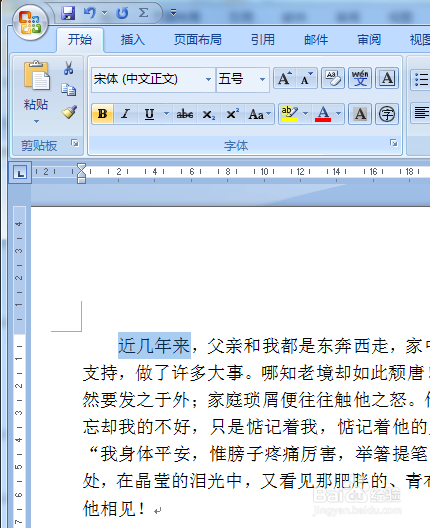Click the selected text 近几年来
The width and height of the screenshot is (430, 528).
point(154,345)
